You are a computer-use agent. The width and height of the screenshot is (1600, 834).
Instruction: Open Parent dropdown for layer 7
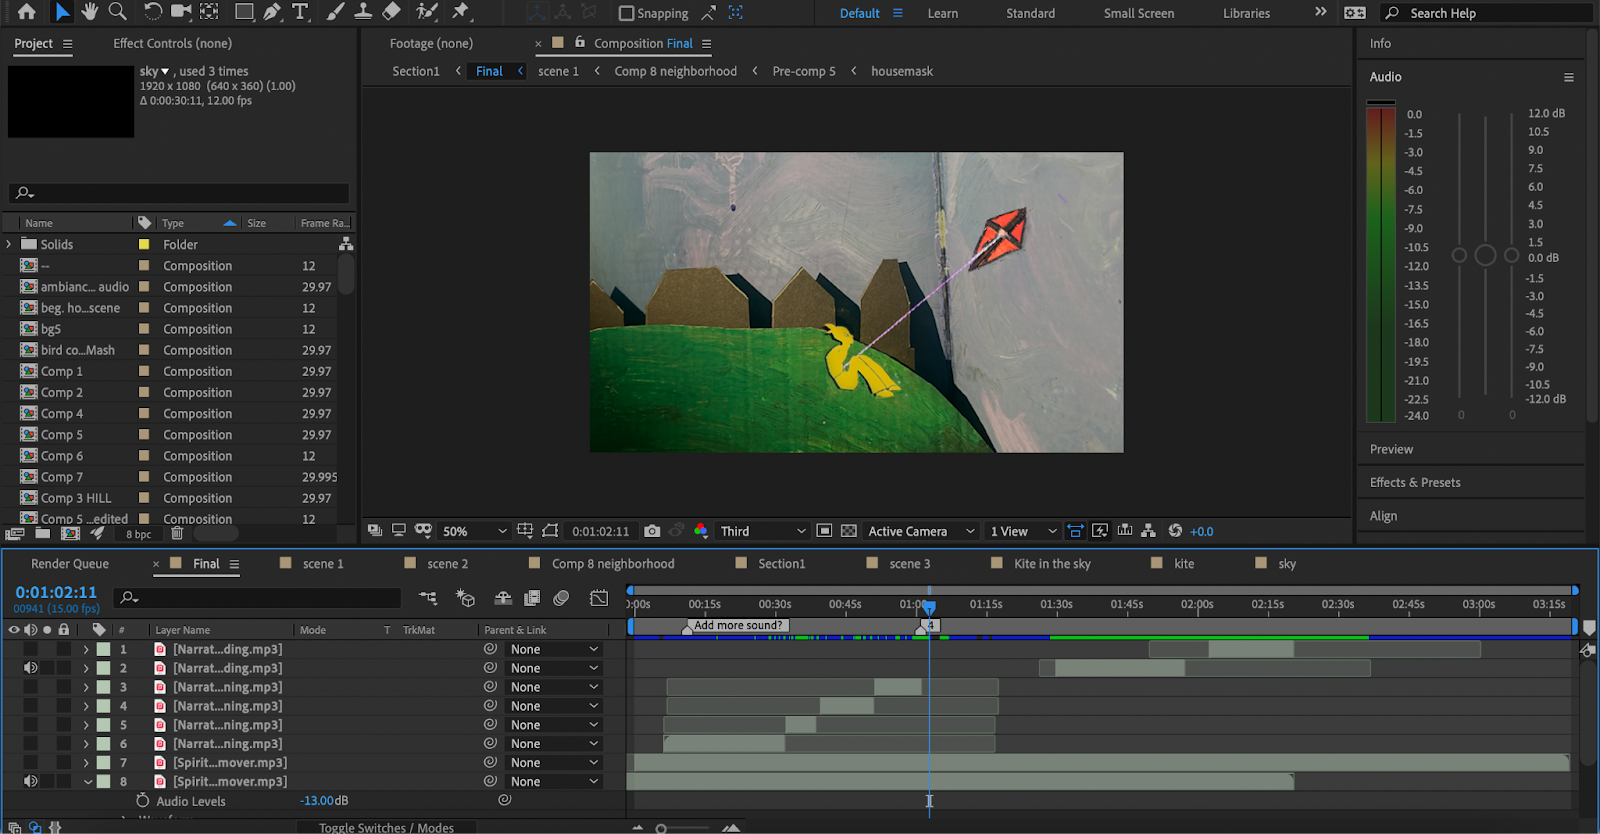point(554,763)
